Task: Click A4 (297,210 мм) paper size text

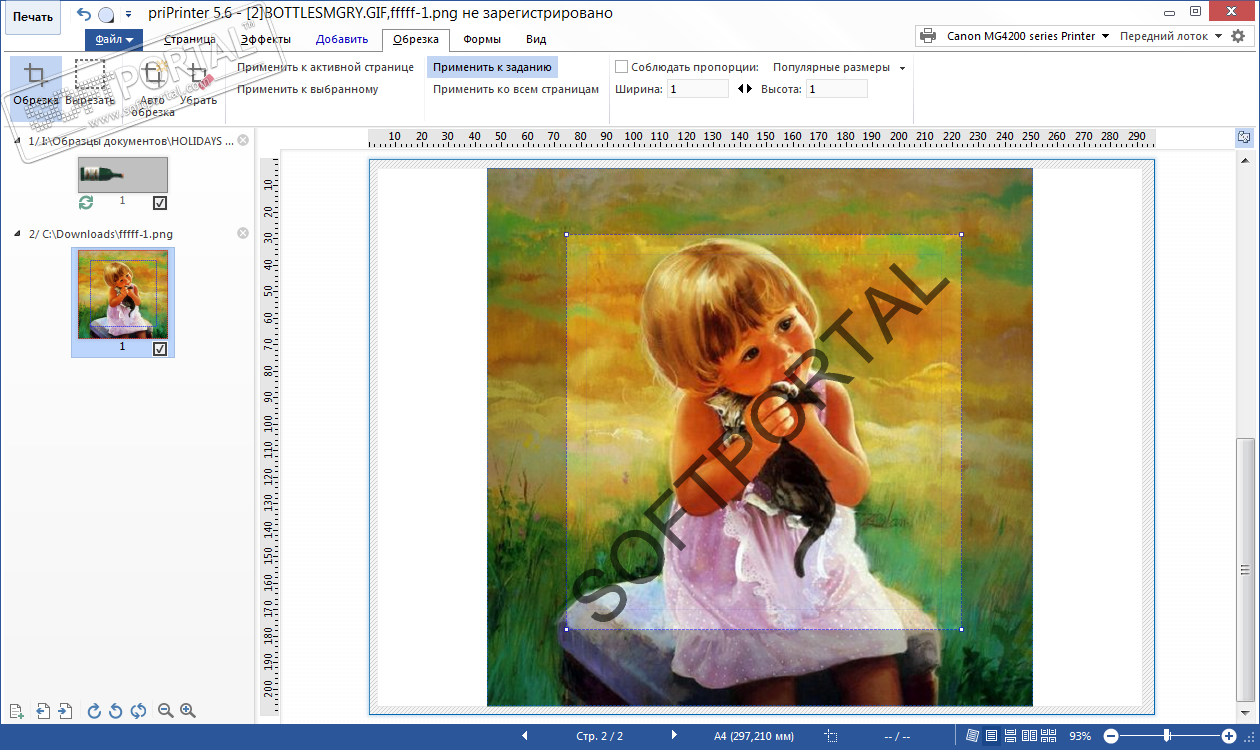Action: tap(756, 736)
